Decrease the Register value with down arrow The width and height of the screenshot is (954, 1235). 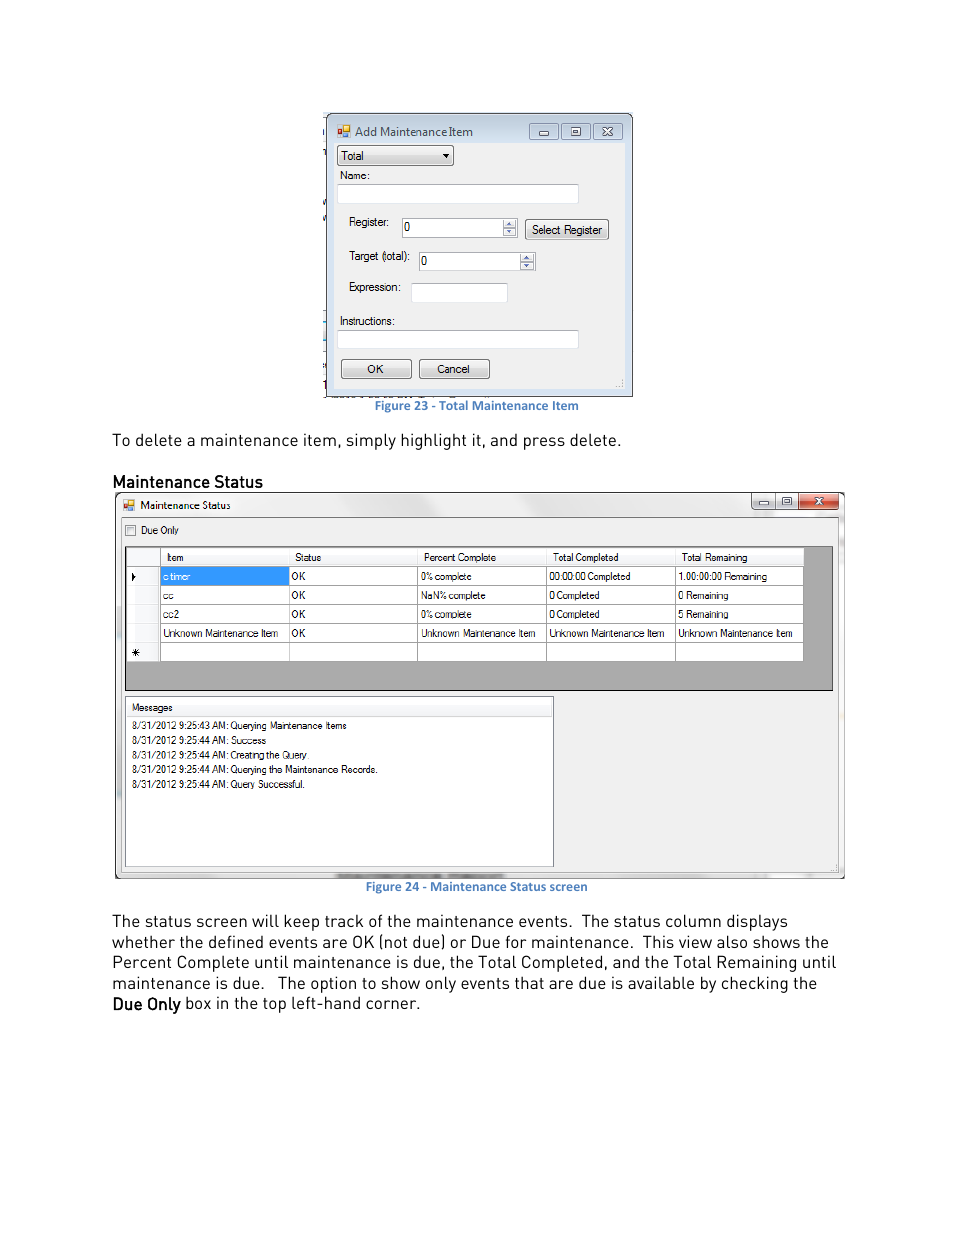click(510, 232)
